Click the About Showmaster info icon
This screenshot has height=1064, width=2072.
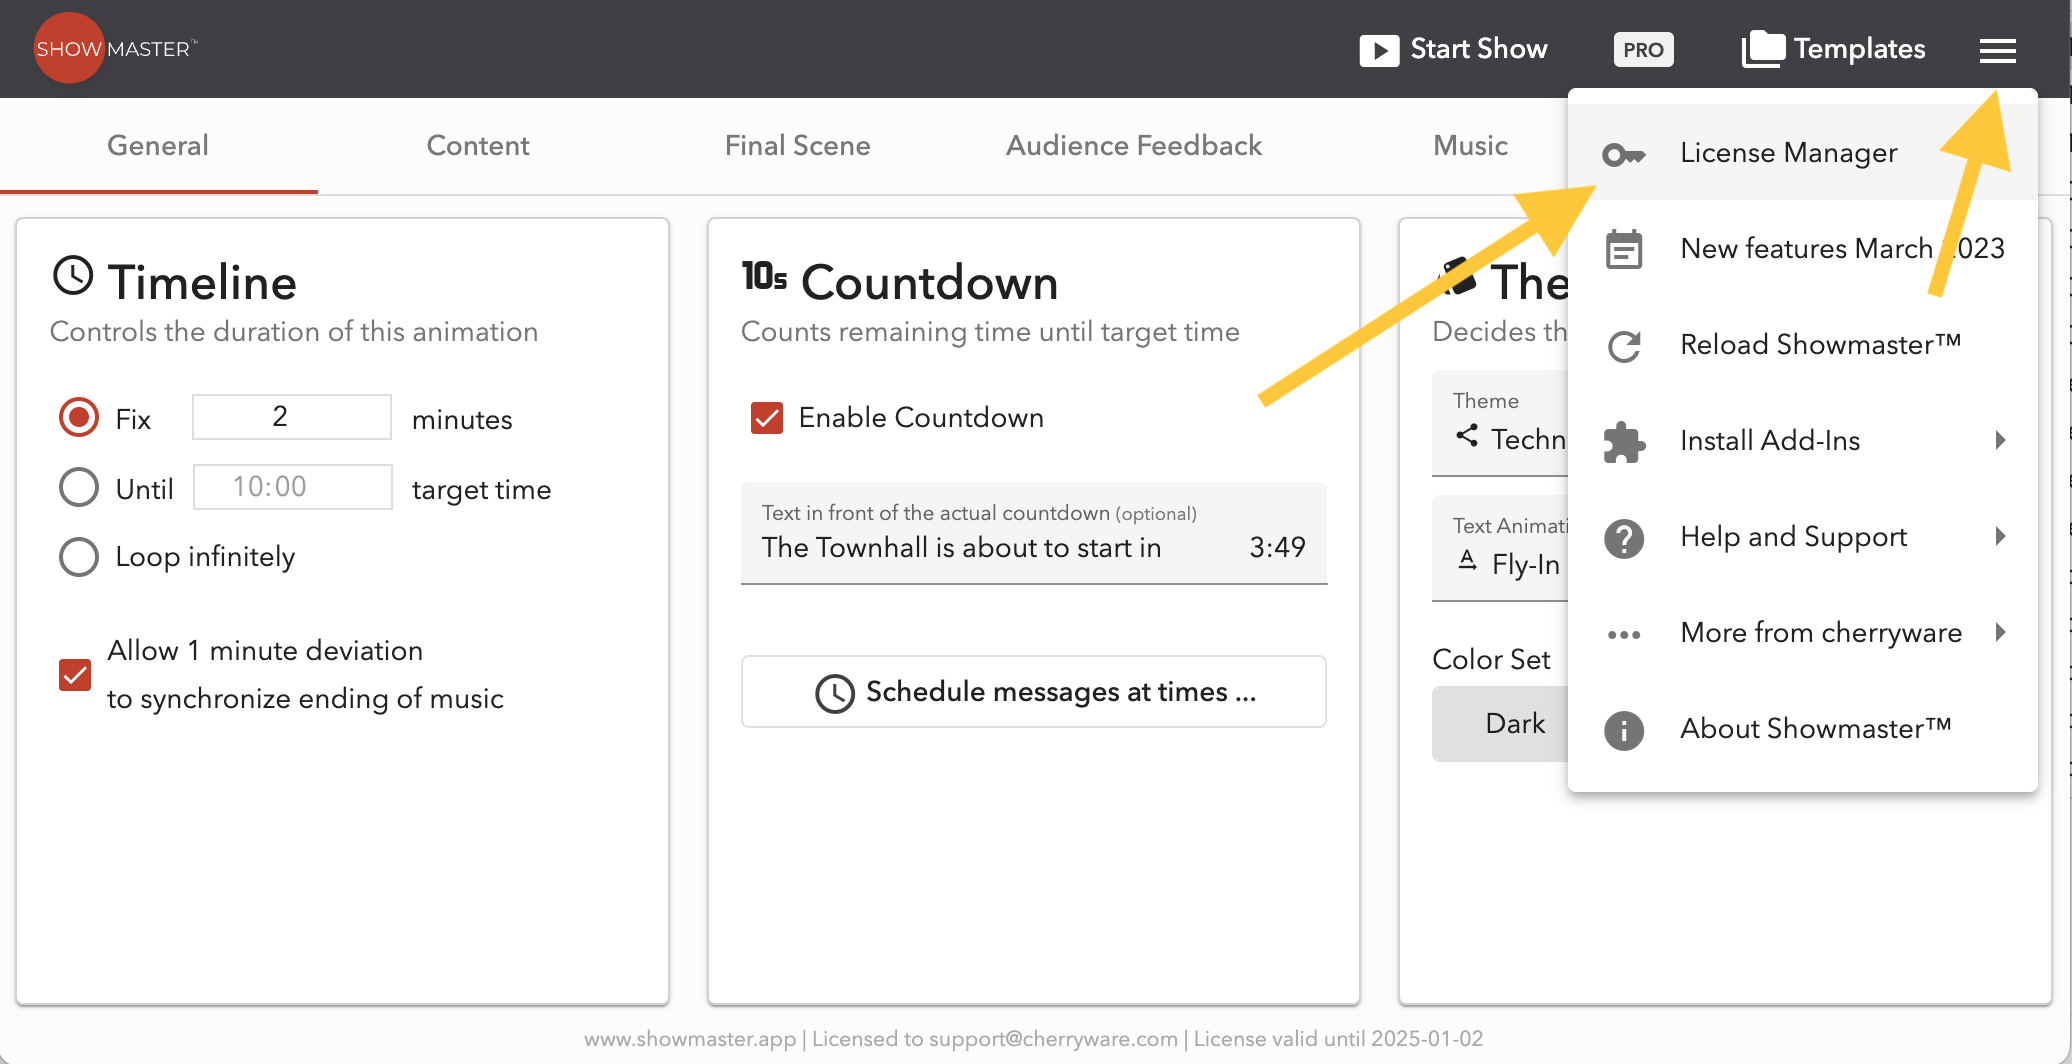point(1623,730)
